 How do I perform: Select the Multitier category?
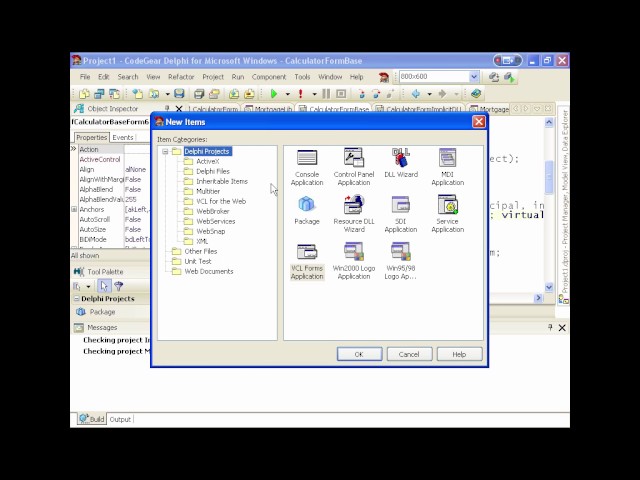pos(208,191)
